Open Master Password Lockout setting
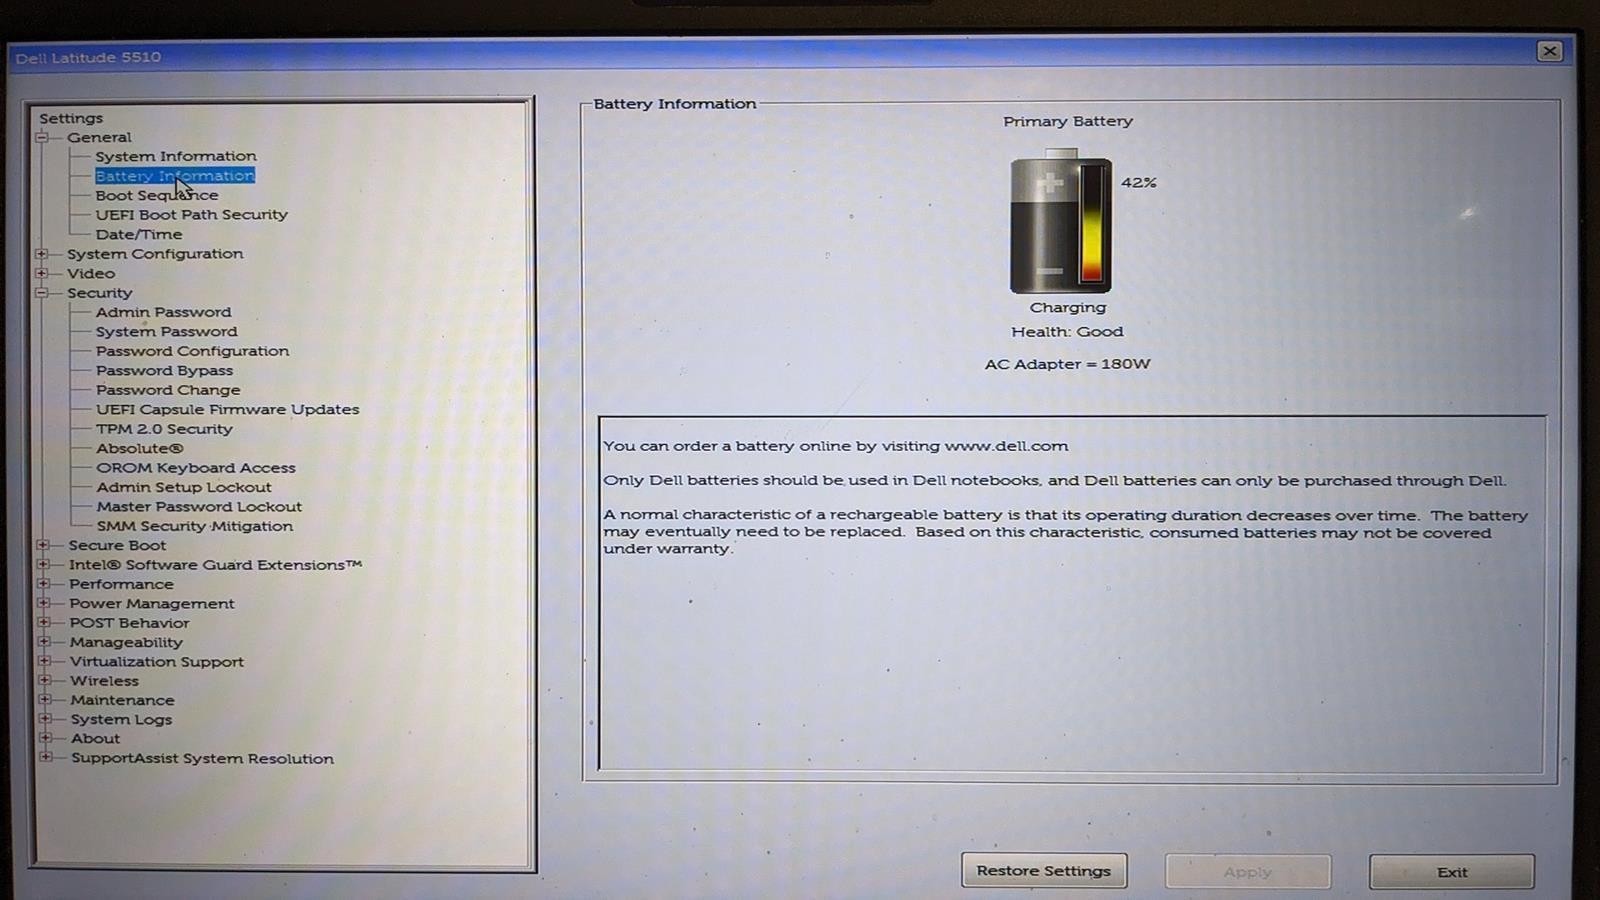Viewport: 1600px width, 900px height. 199,507
